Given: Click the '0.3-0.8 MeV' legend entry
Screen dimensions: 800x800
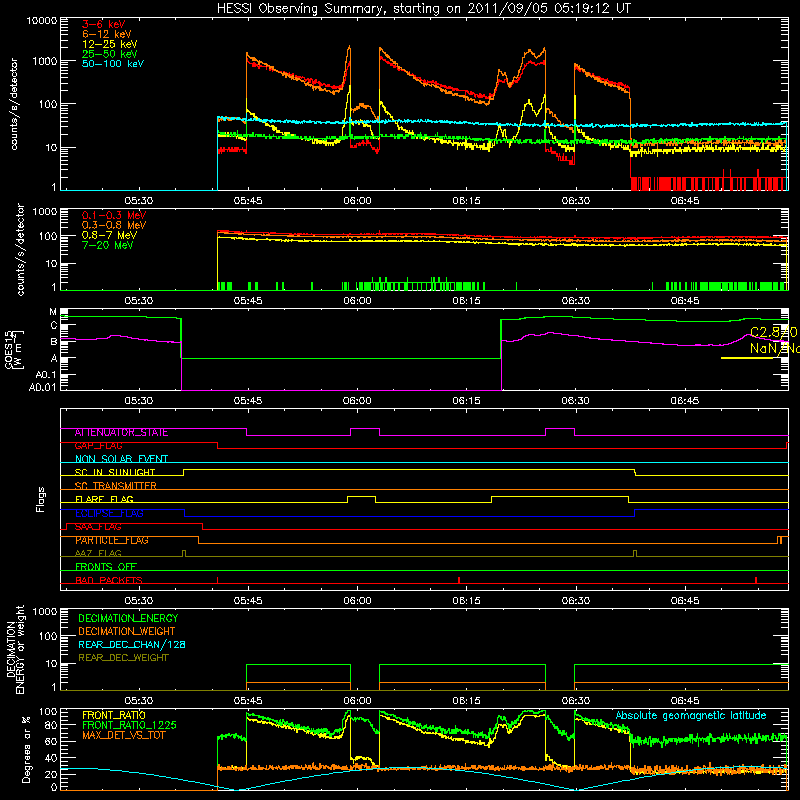Looking at the screenshot, I should click(114, 225).
